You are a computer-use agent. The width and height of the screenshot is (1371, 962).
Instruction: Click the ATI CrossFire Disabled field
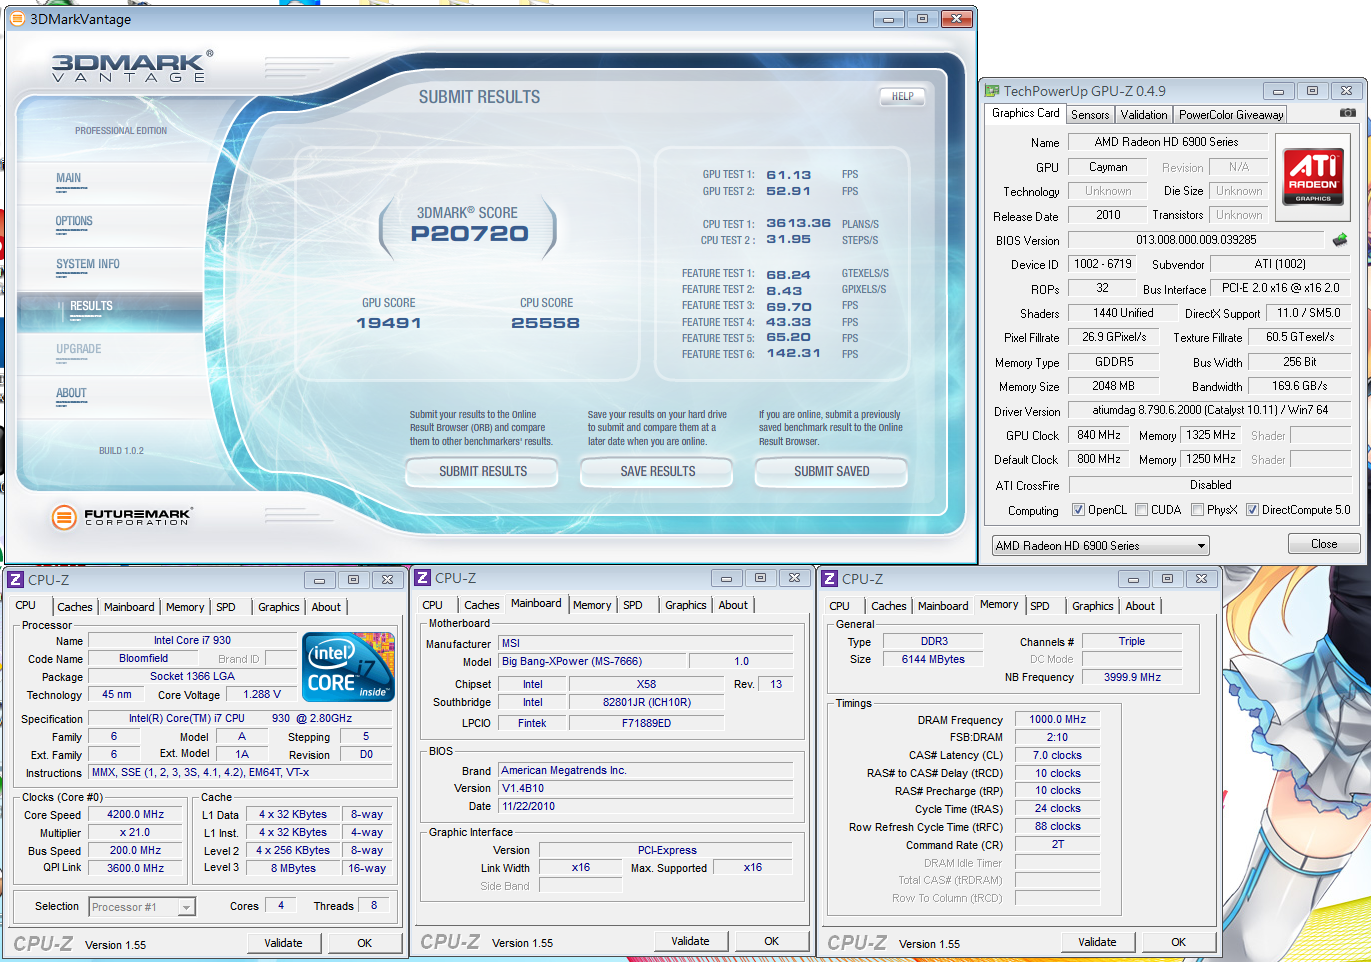click(1210, 485)
